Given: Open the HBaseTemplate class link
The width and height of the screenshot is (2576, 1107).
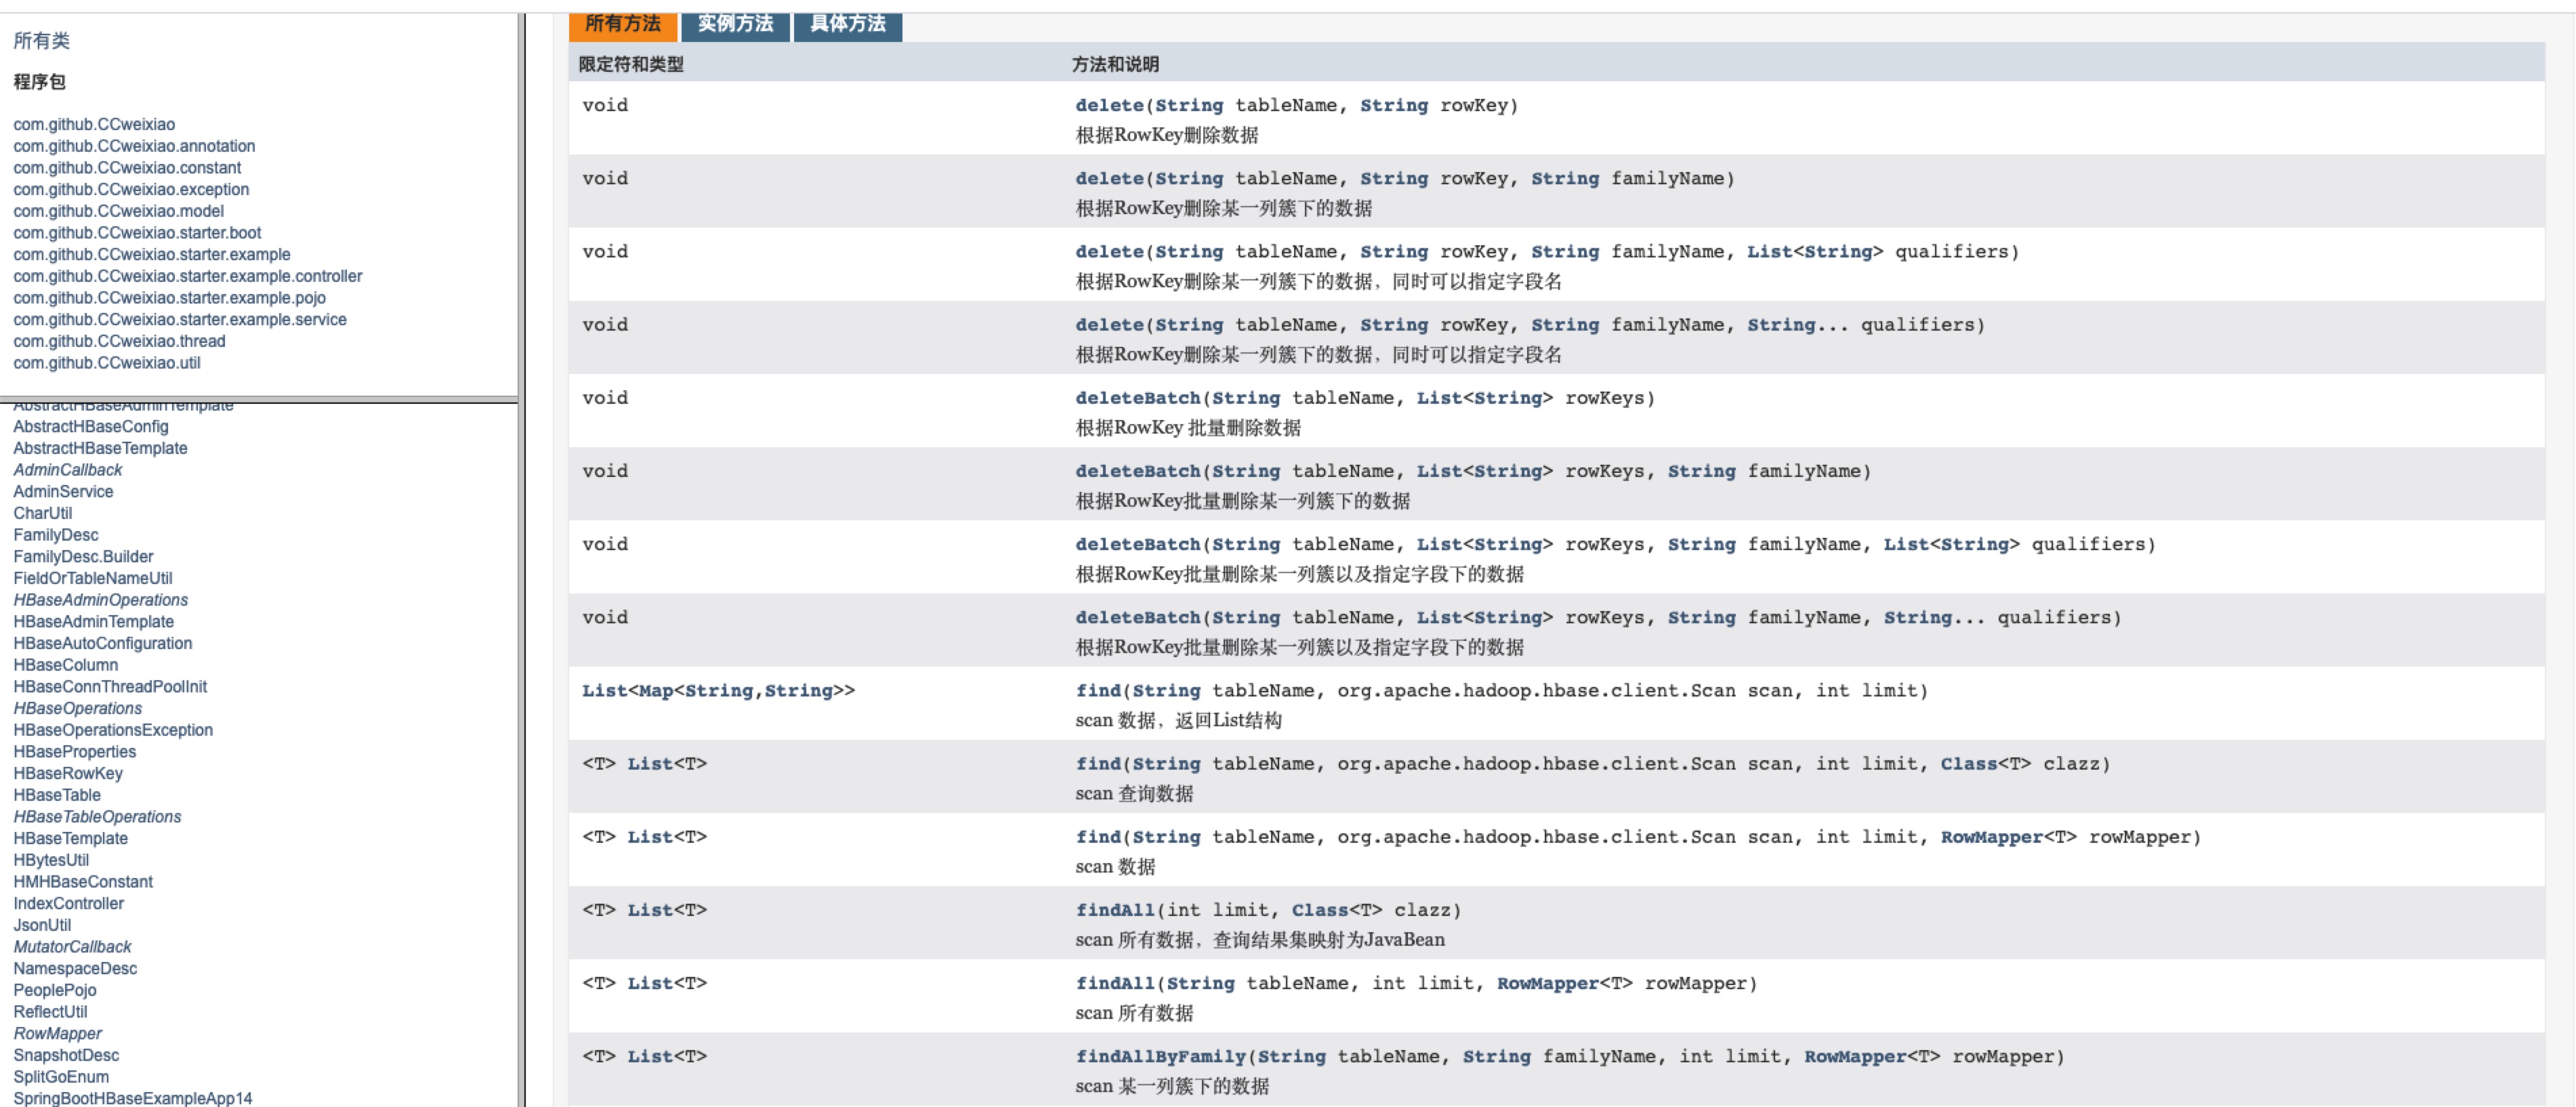Looking at the screenshot, I should 70,838.
